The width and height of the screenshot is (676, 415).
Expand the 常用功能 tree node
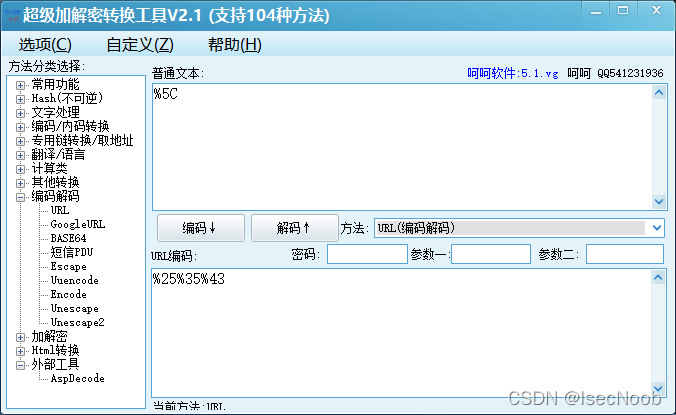pos(20,85)
